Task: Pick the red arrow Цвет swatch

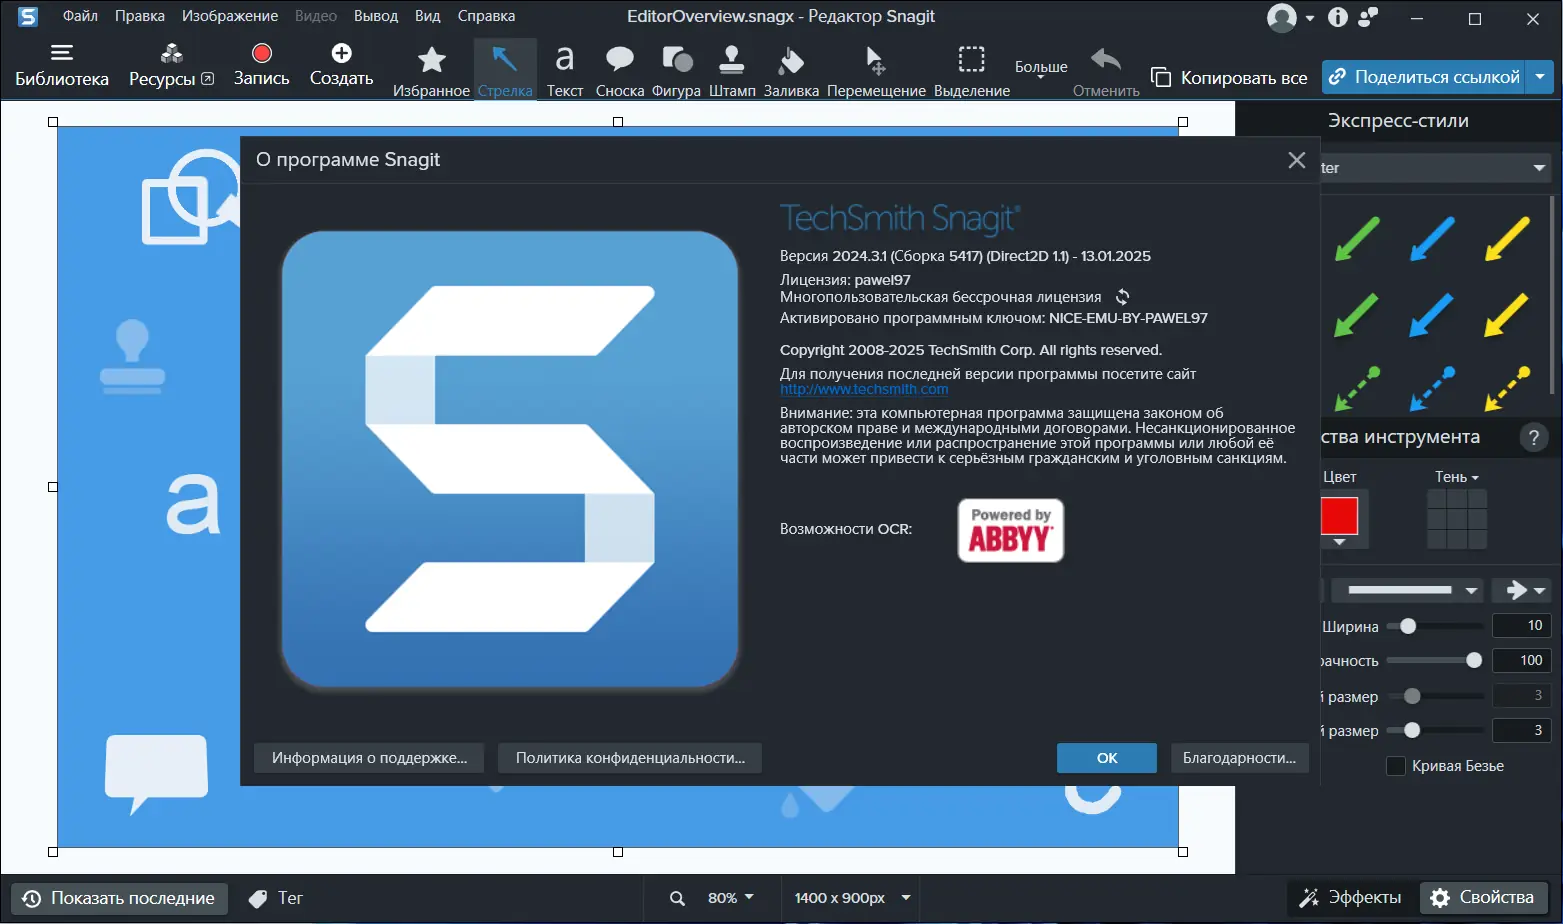Action: click(x=1341, y=518)
